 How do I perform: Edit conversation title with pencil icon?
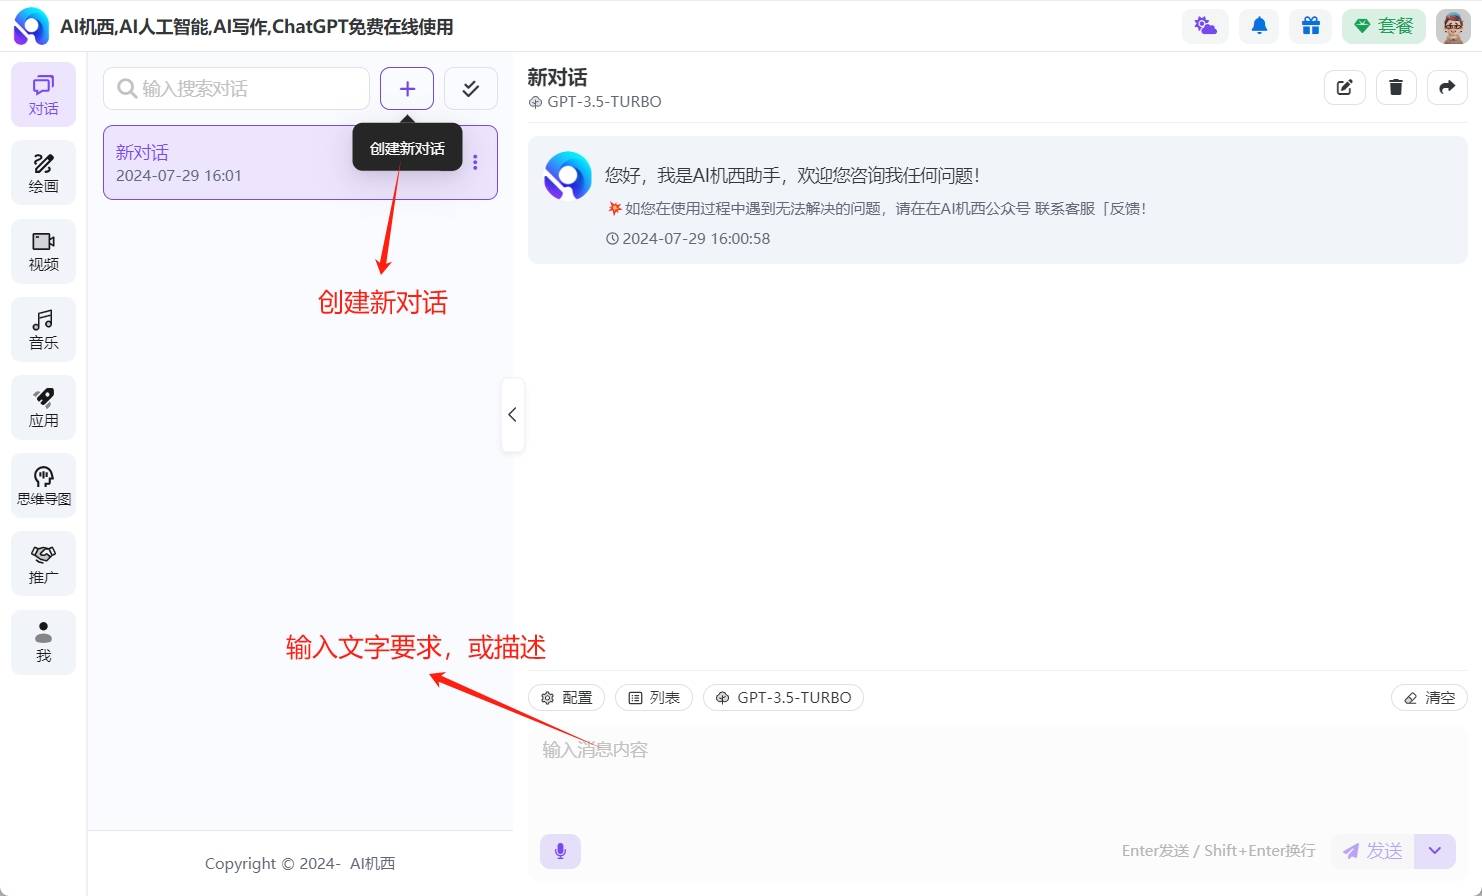click(1345, 88)
